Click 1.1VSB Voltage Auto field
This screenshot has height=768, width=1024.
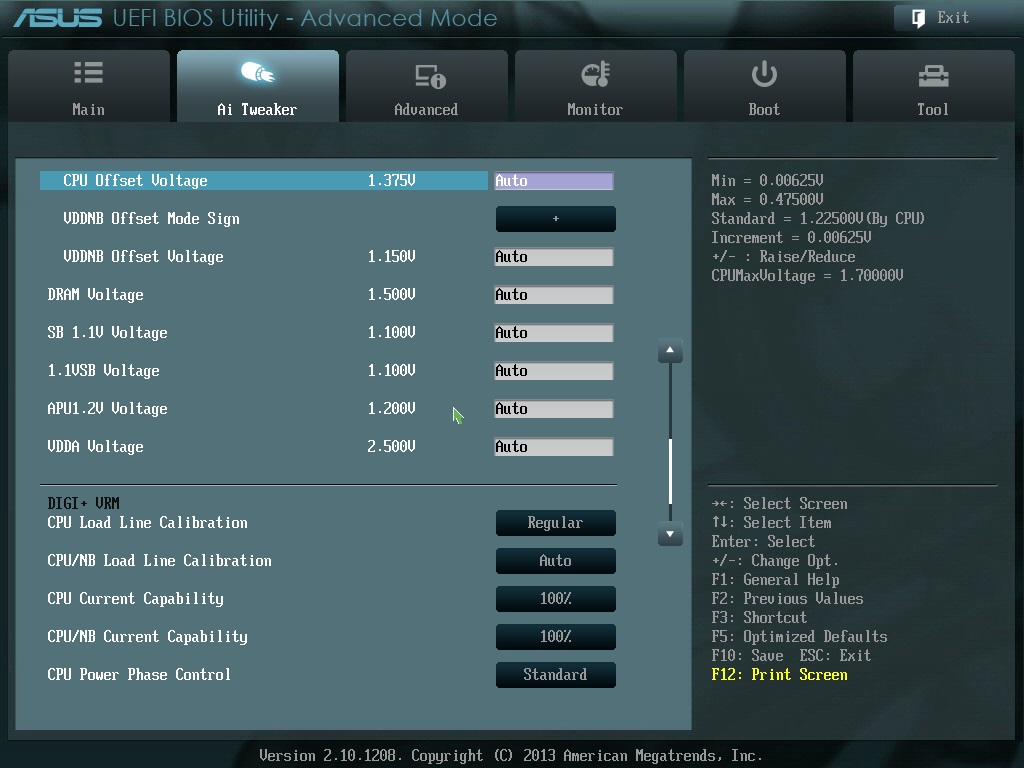(x=554, y=371)
